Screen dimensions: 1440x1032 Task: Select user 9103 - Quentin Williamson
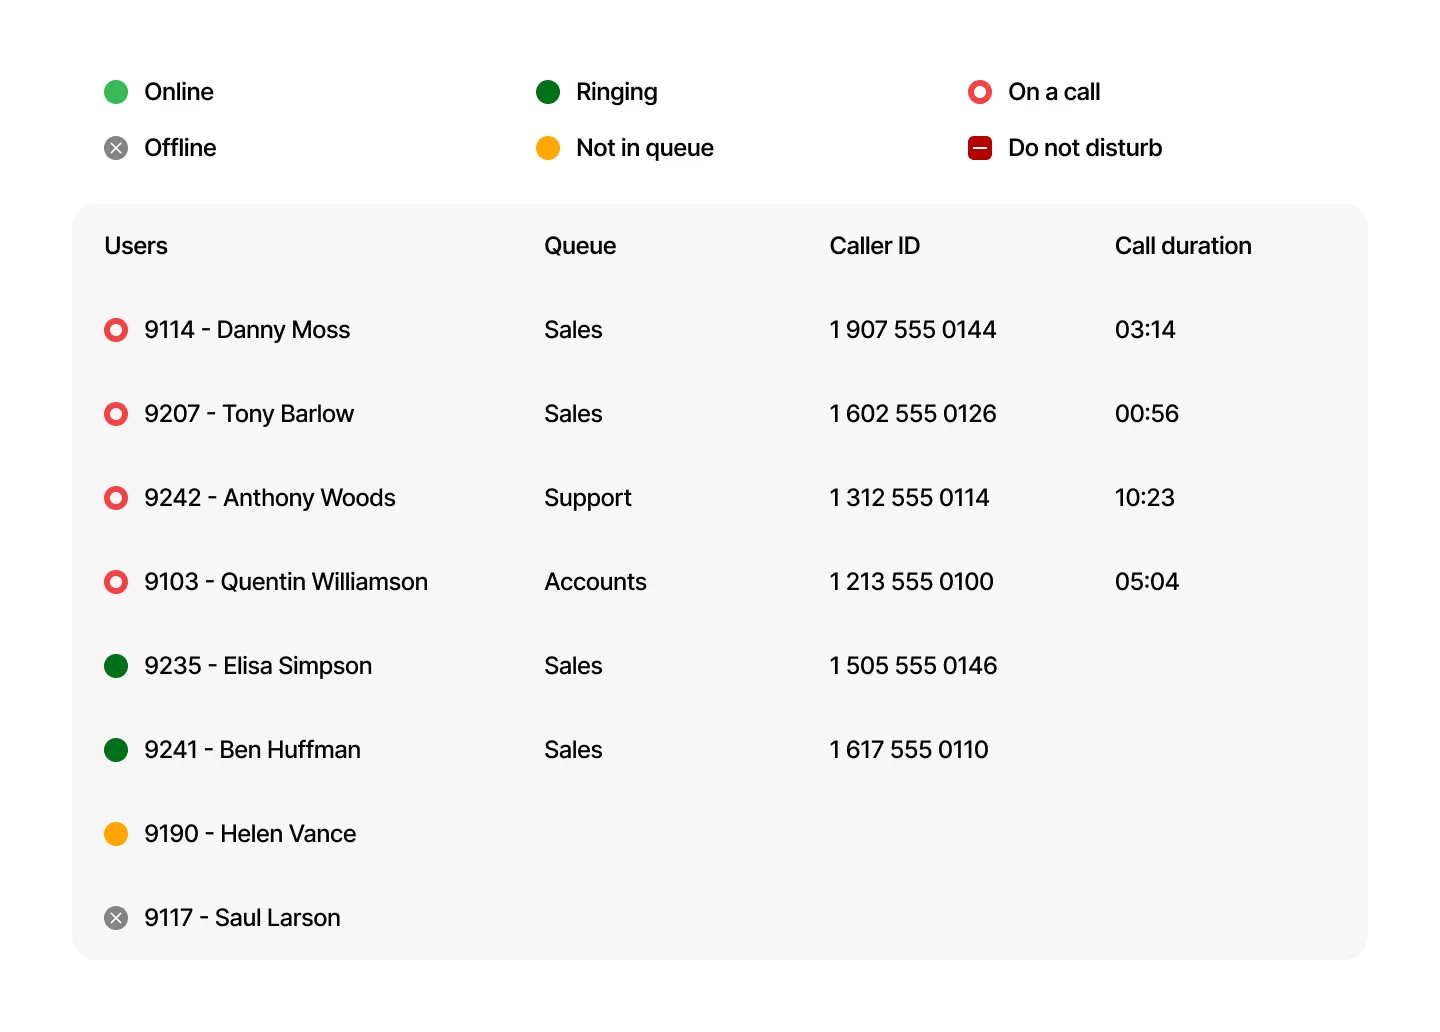pyautogui.click(x=286, y=582)
